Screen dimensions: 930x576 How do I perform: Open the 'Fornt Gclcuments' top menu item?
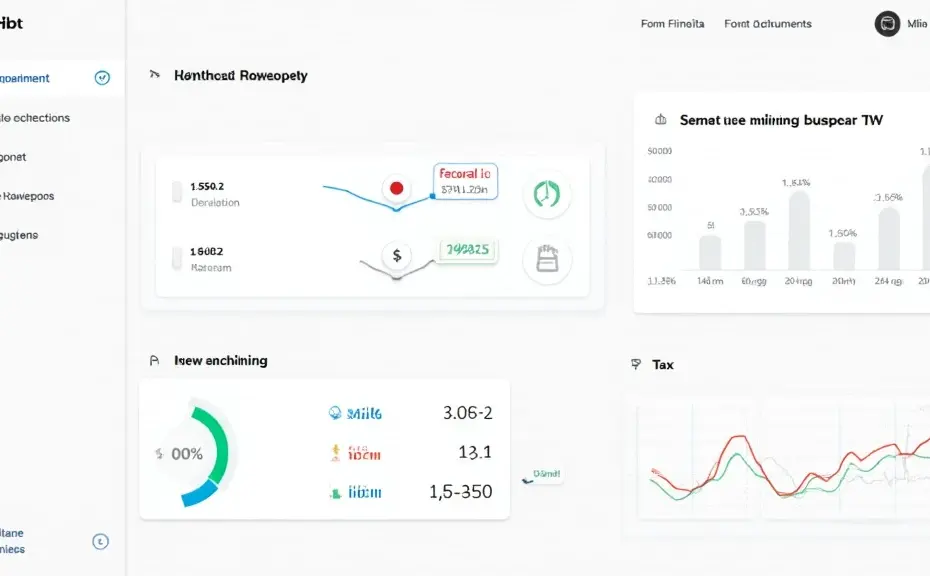(x=768, y=24)
